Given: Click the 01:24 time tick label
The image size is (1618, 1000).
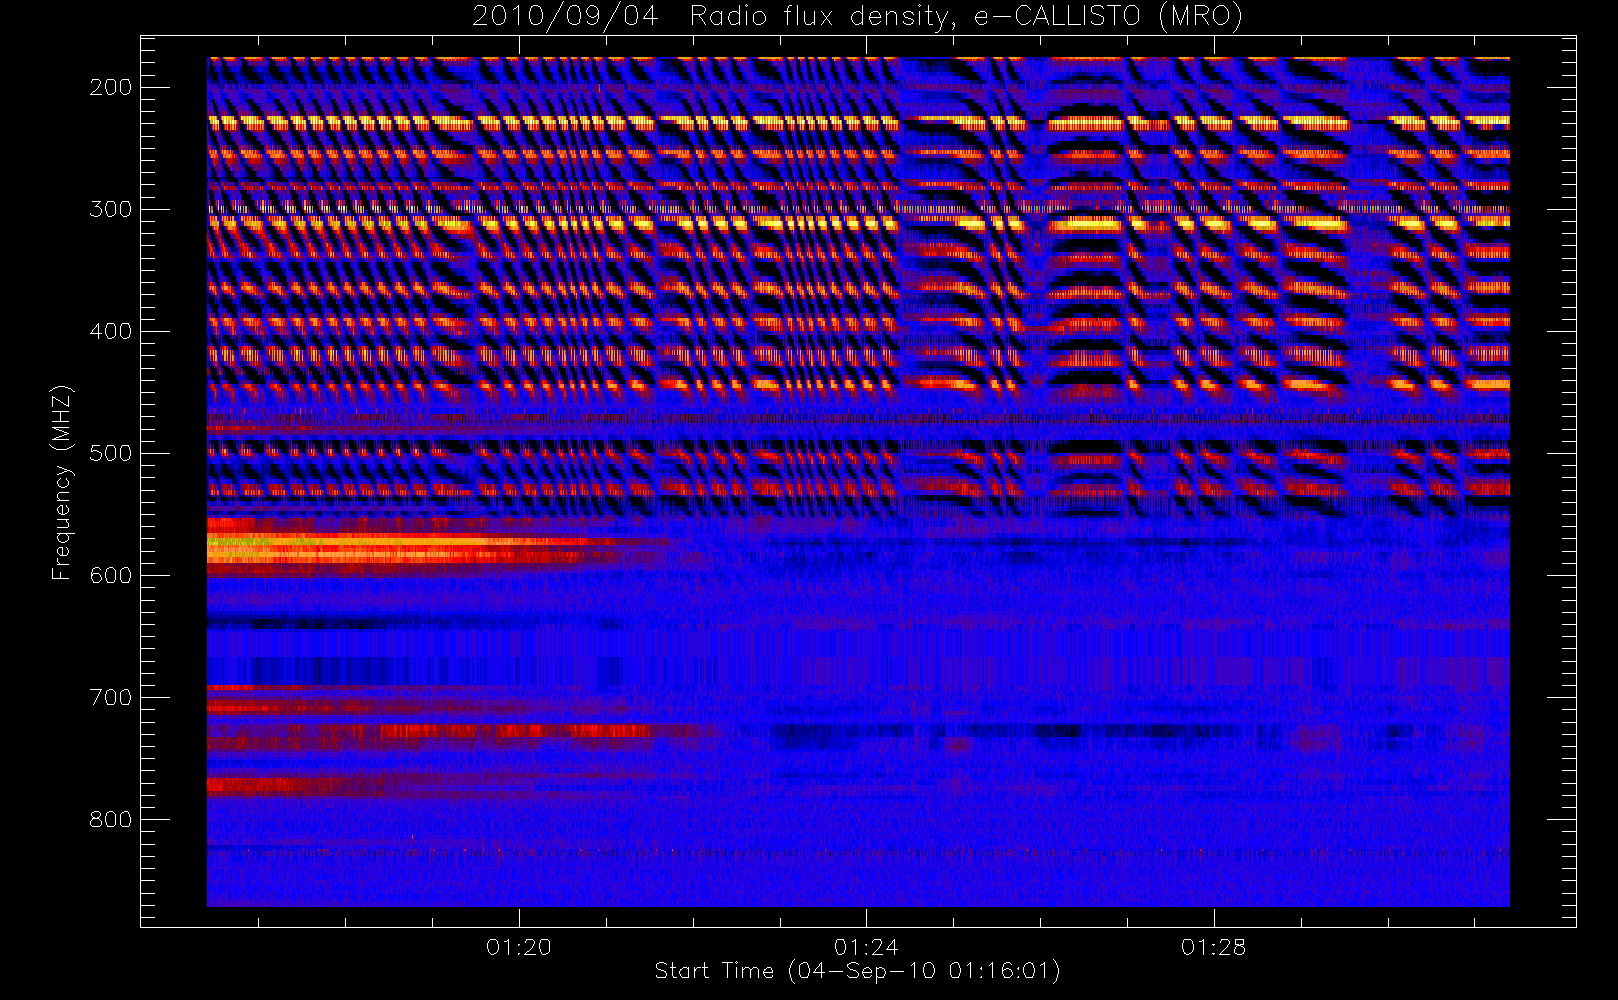Looking at the screenshot, I should coord(866,947).
